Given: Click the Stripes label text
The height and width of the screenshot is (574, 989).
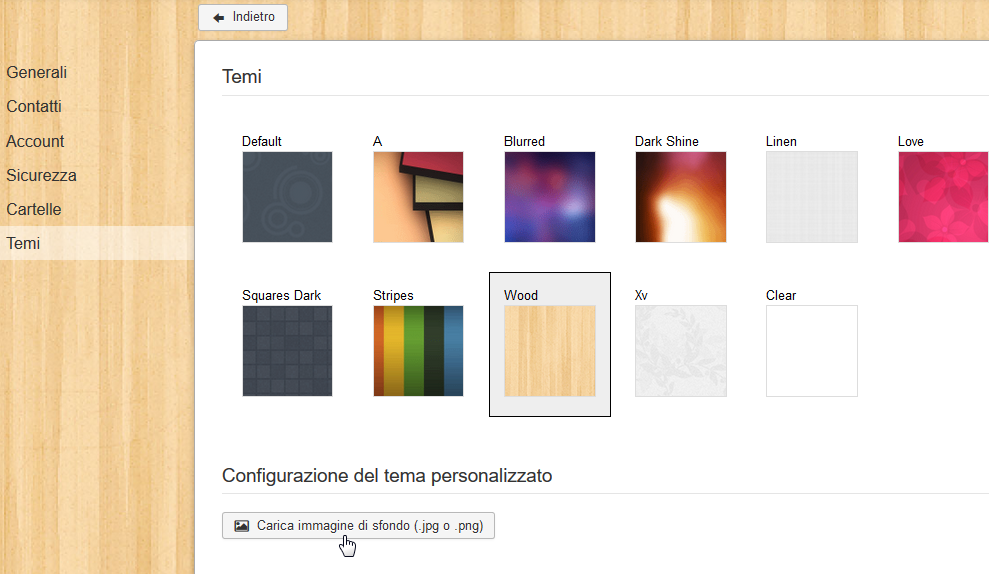Looking at the screenshot, I should 393,295.
